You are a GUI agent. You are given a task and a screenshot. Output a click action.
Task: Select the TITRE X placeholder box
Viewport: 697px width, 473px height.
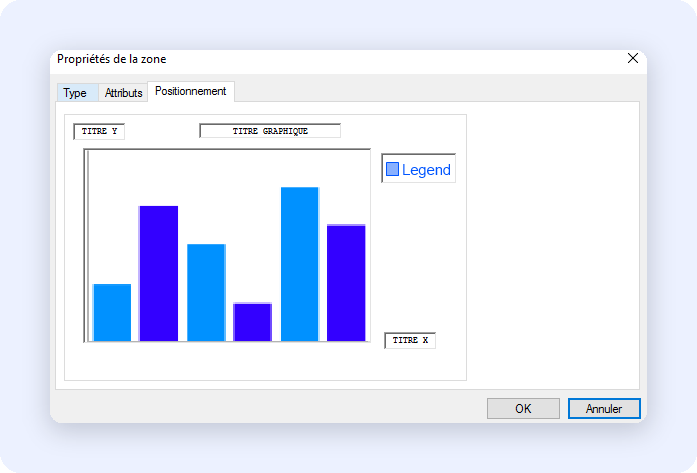click(x=410, y=341)
